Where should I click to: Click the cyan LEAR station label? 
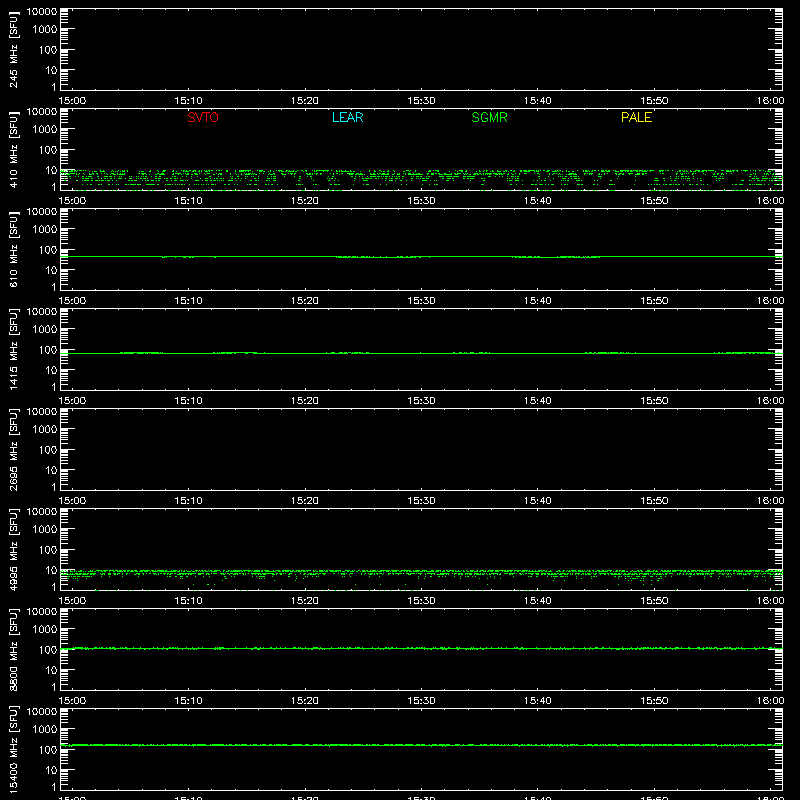pyautogui.click(x=347, y=117)
